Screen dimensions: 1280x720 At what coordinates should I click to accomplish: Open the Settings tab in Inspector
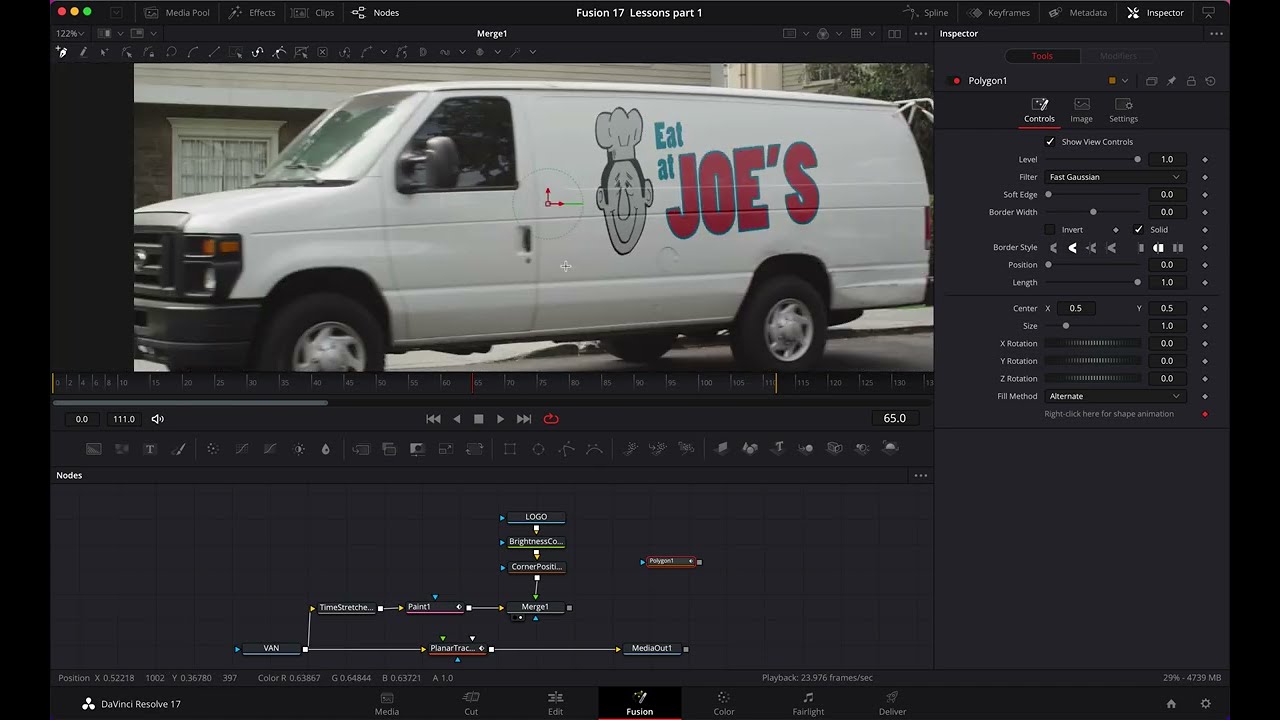coord(1123,110)
